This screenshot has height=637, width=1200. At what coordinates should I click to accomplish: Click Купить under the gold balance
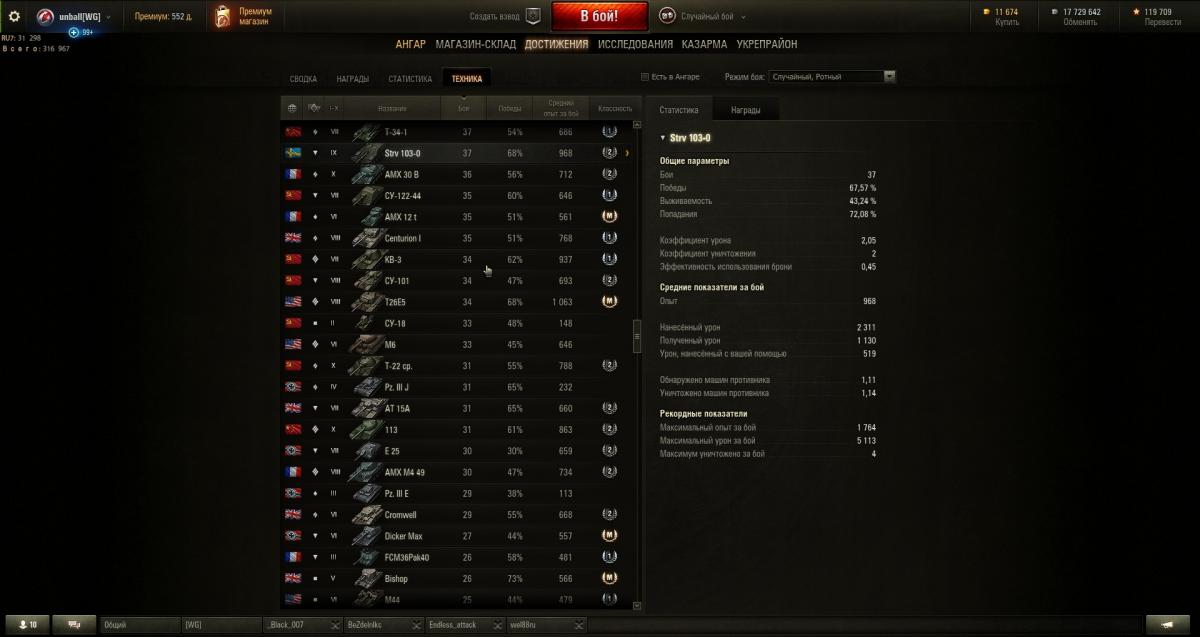[x=1007, y=22]
